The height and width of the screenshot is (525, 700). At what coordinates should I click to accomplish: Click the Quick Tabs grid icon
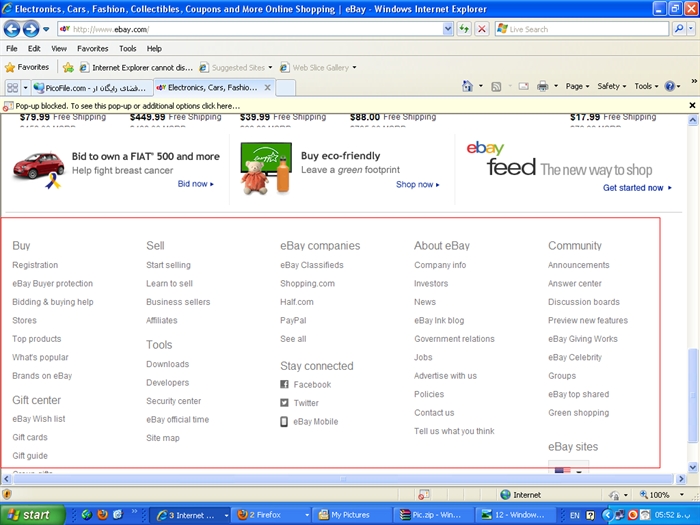click(x=12, y=88)
